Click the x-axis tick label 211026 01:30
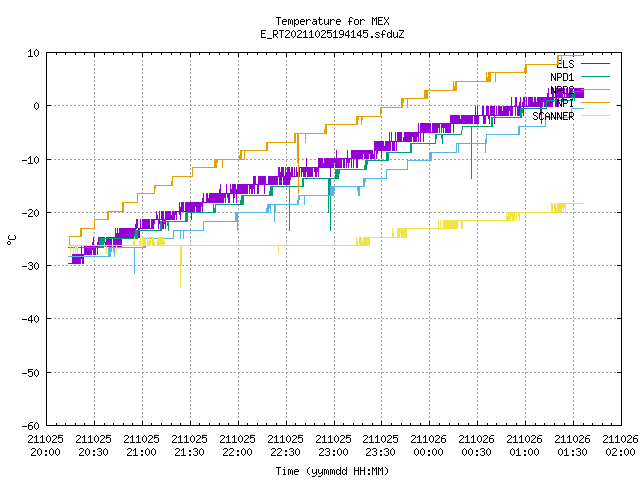Viewport: 640px width, 480px height. pos(572,445)
